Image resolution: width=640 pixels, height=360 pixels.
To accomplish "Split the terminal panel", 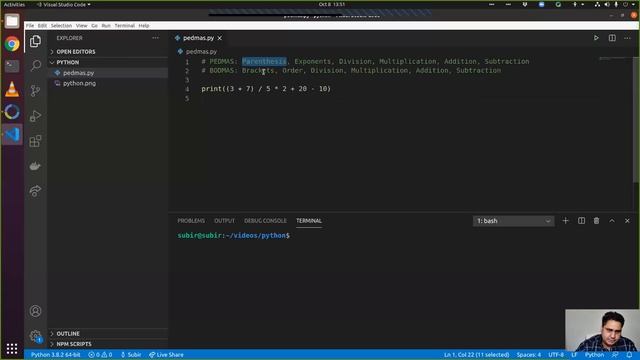I will [581, 221].
